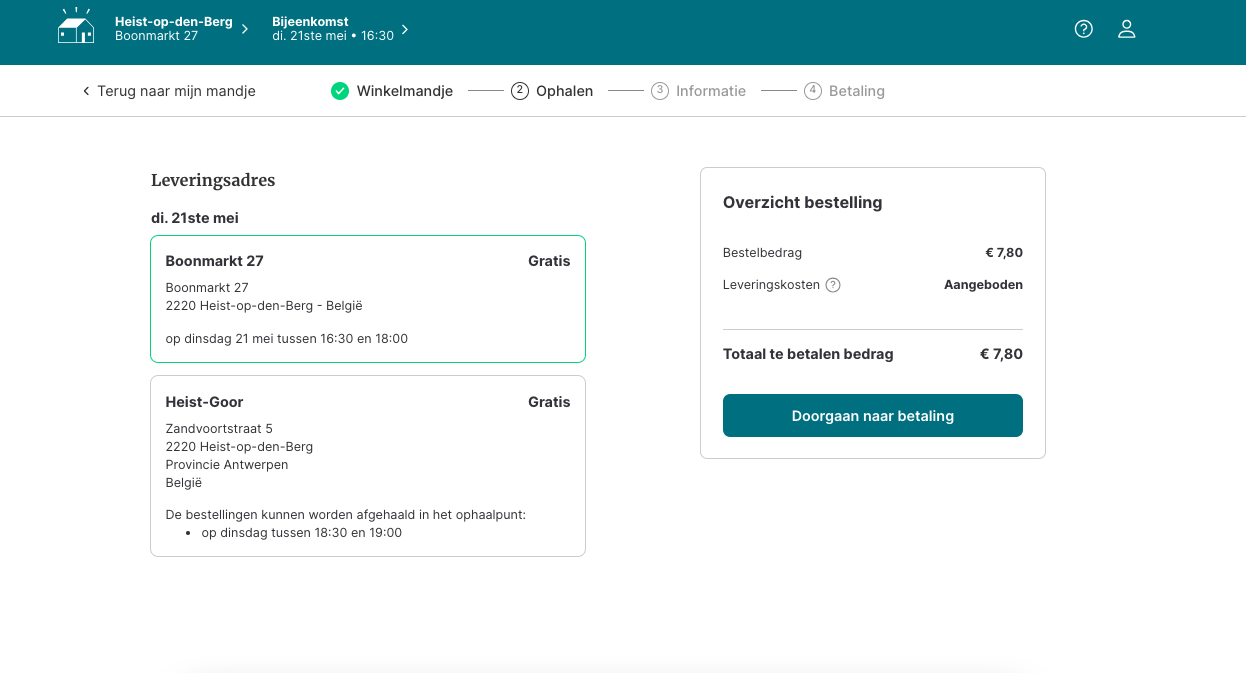Viewport: 1246px width, 673px height.
Task: Click the step 3 circle icon
Action: coord(659,91)
